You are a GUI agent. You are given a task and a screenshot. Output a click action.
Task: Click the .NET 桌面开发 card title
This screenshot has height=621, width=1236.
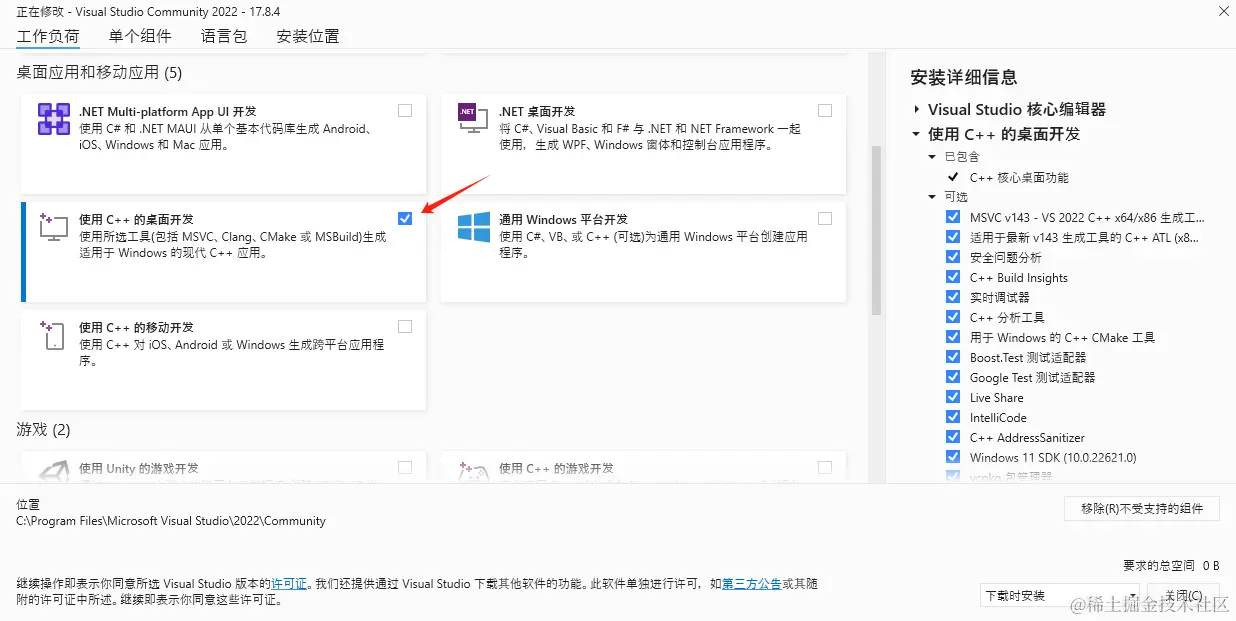(537, 111)
